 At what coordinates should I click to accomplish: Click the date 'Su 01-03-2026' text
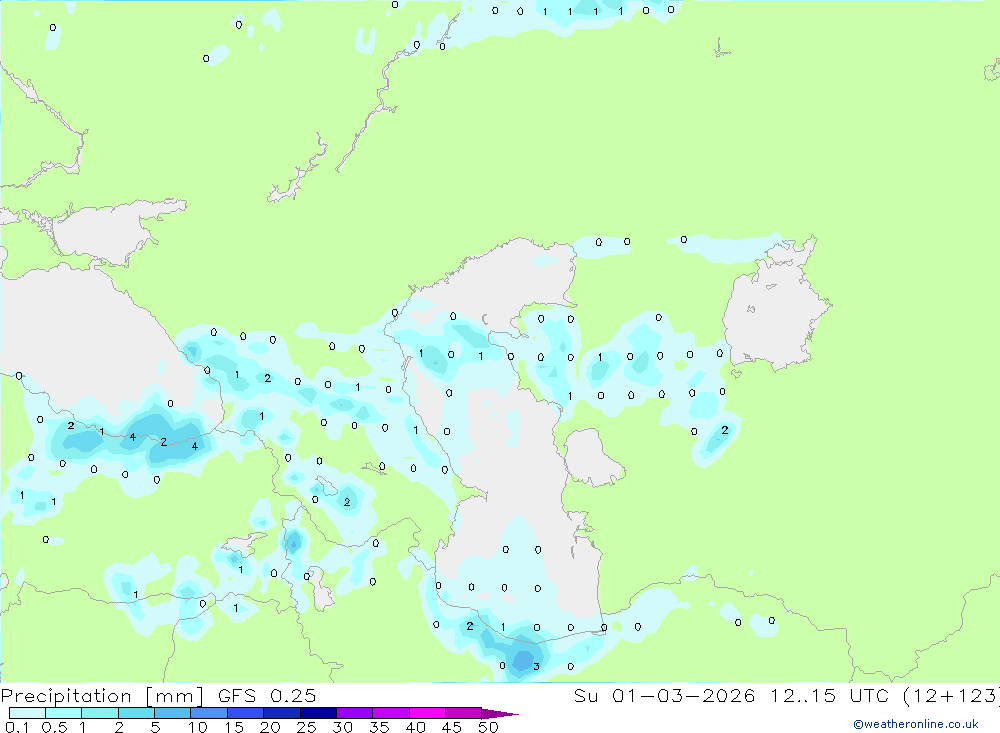[x=664, y=695]
